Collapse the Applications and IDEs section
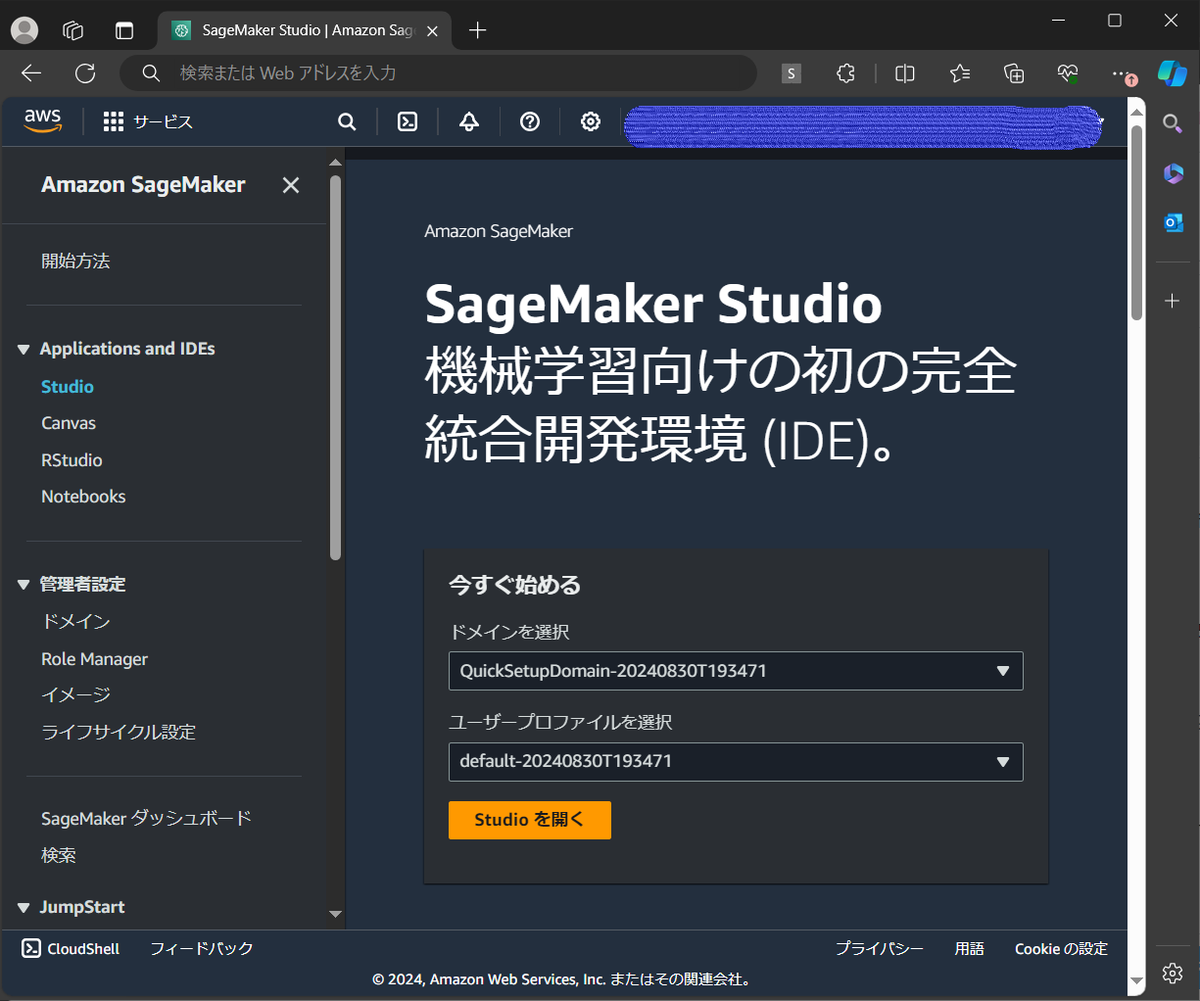The image size is (1200, 1001). pos(24,349)
